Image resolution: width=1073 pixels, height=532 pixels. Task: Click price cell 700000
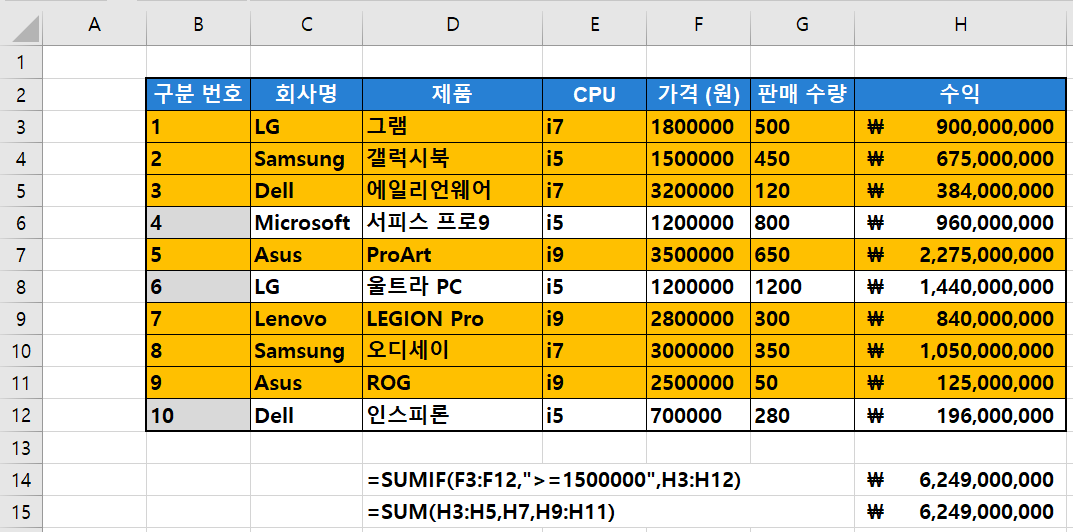[698, 416]
